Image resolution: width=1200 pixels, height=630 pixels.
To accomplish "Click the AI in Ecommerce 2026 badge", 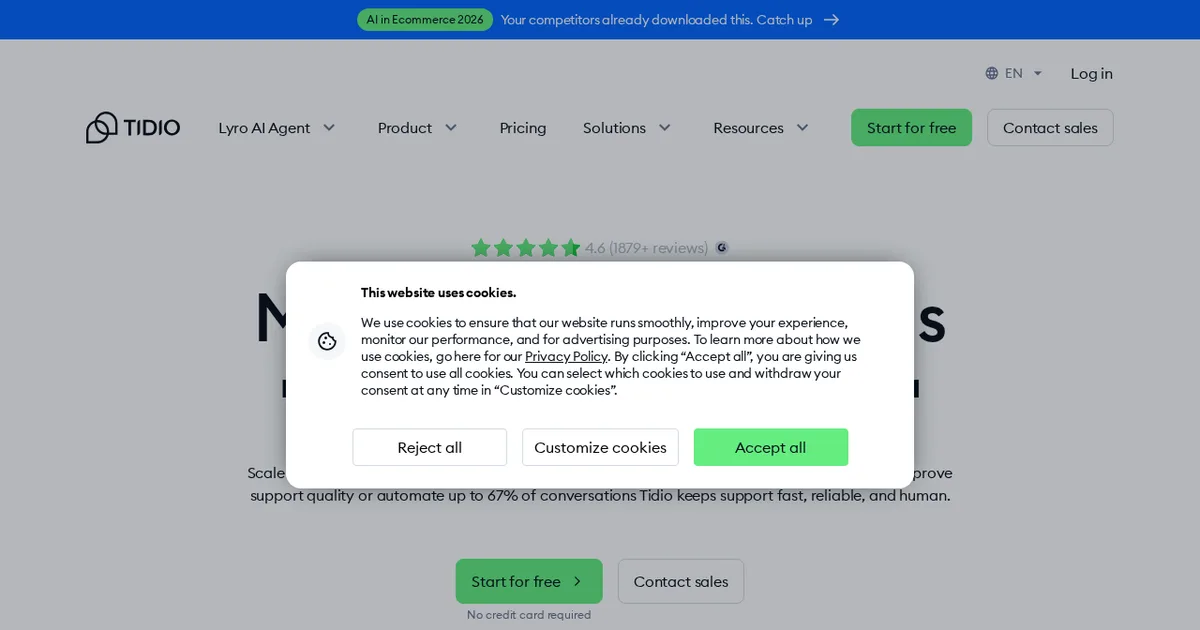I will pos(425,19).
